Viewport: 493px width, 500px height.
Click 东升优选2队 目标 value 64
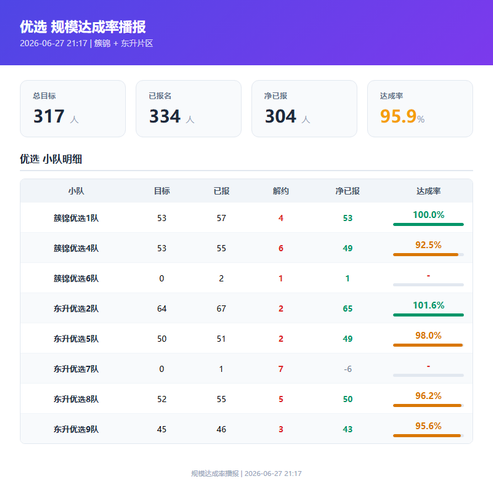[x=162, y=309]
